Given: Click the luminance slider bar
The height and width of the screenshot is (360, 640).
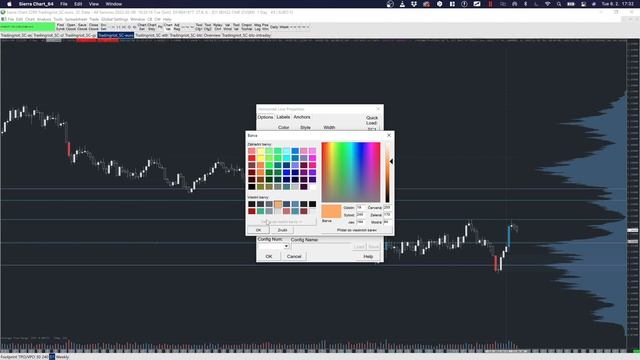Looking at the screenshot, I should (x=387, y=172).
